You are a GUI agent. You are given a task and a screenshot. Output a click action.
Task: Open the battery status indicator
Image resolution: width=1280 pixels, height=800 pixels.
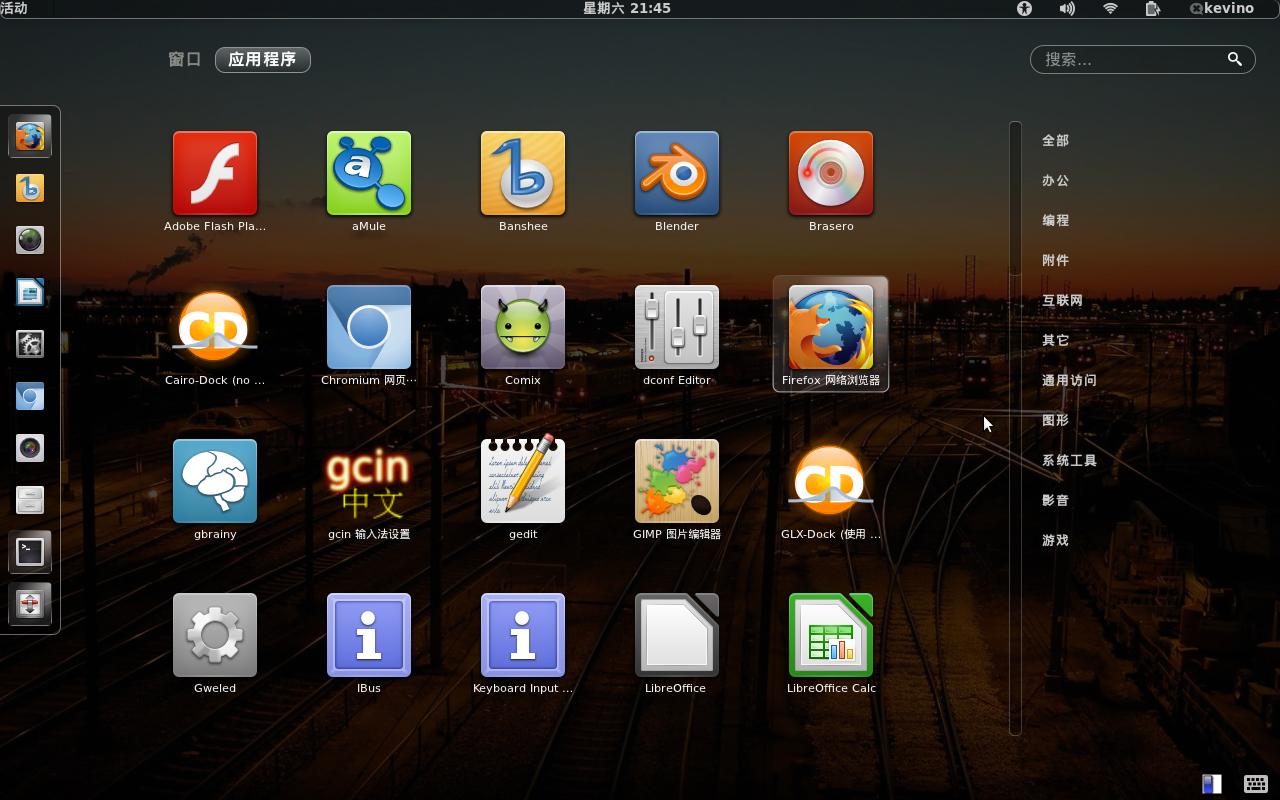(x=1153, y=8)
